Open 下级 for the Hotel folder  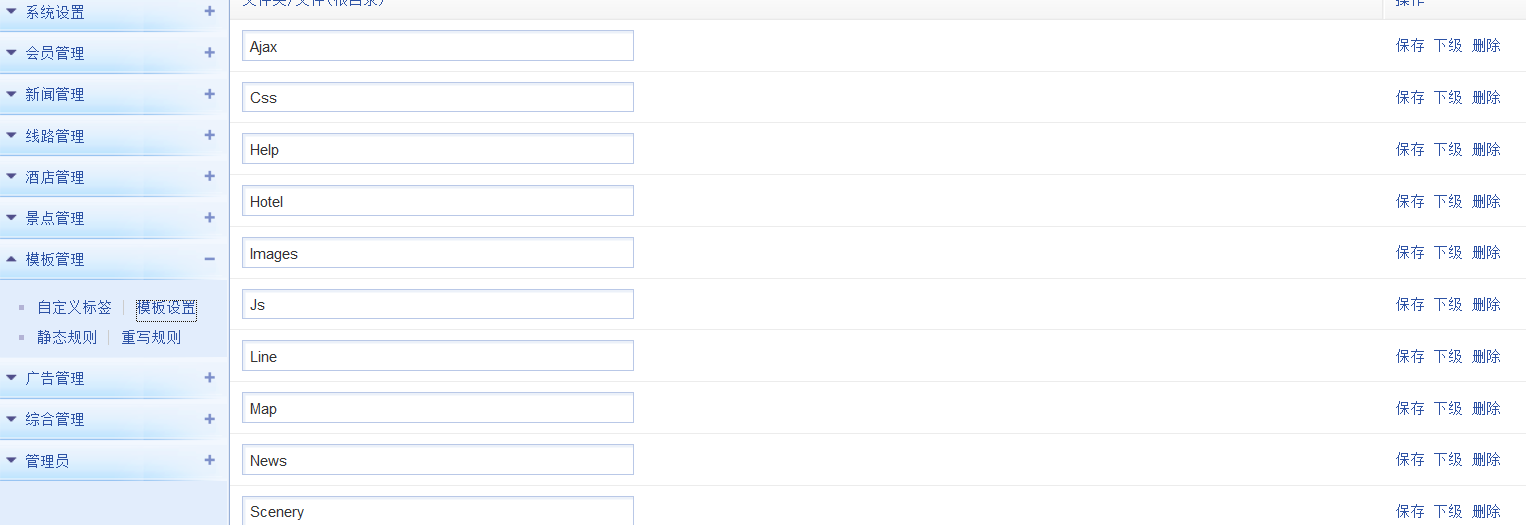1448,201
